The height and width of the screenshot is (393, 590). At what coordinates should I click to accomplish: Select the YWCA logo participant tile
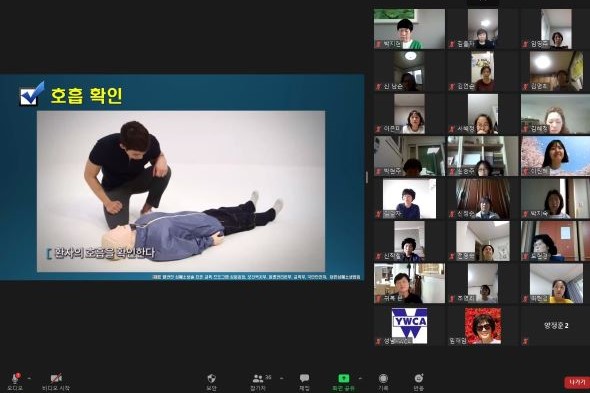(409, 326)
